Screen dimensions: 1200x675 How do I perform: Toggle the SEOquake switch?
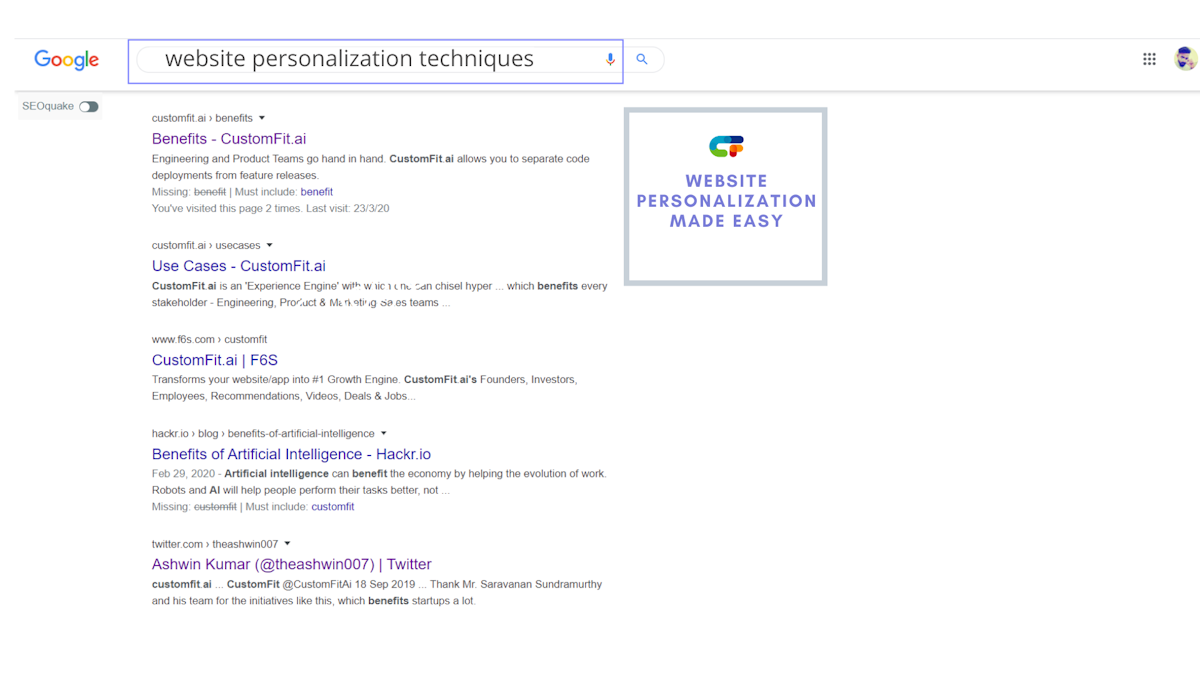click(x=89, y=107)
